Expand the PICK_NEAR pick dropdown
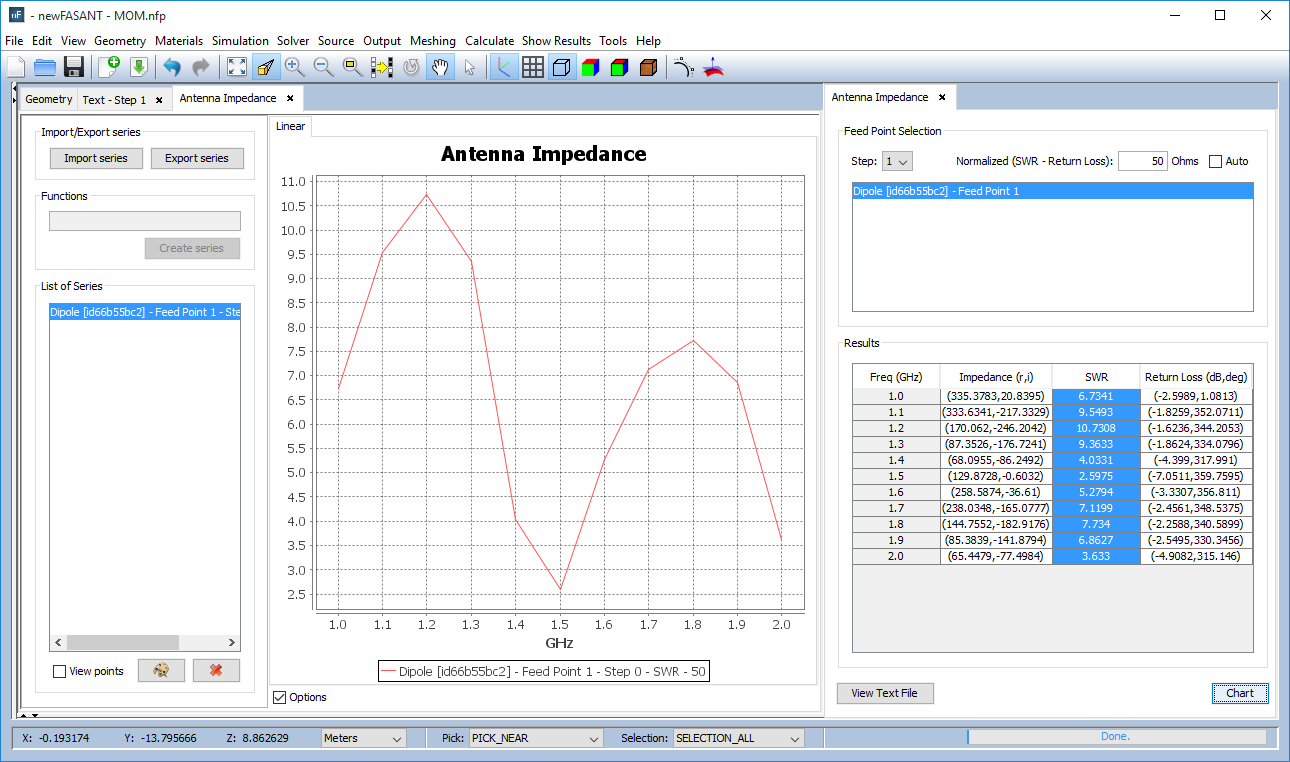The height and width of the screenshot is (762, 1290). tap(535, 738)
